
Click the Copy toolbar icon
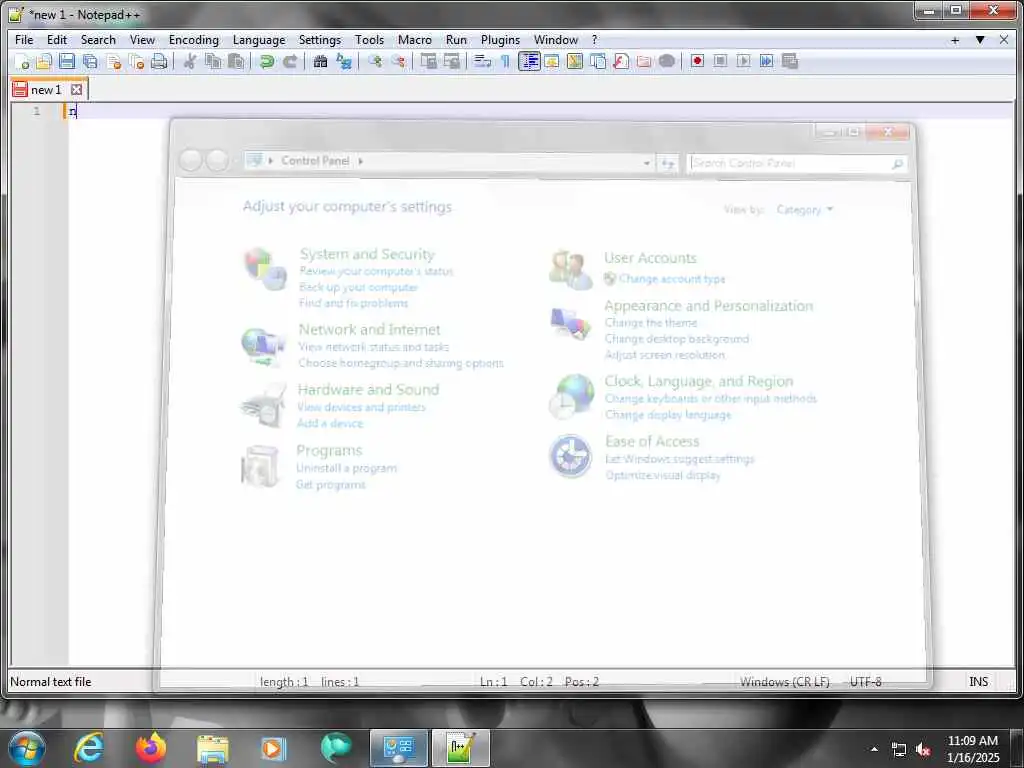[x=213, y=61]
